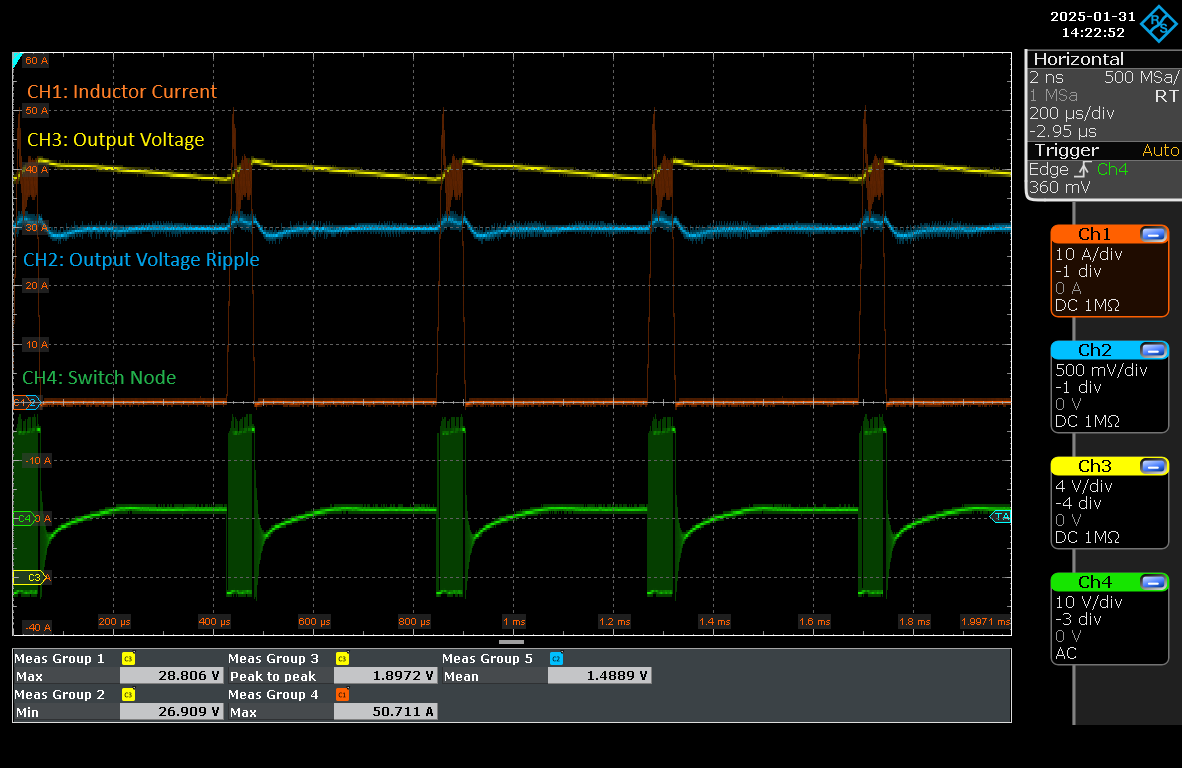Collapse the Ch4 channel box
This screenshot has width=1182, height=768.
pyautogui.click(x=1153, y=582)
